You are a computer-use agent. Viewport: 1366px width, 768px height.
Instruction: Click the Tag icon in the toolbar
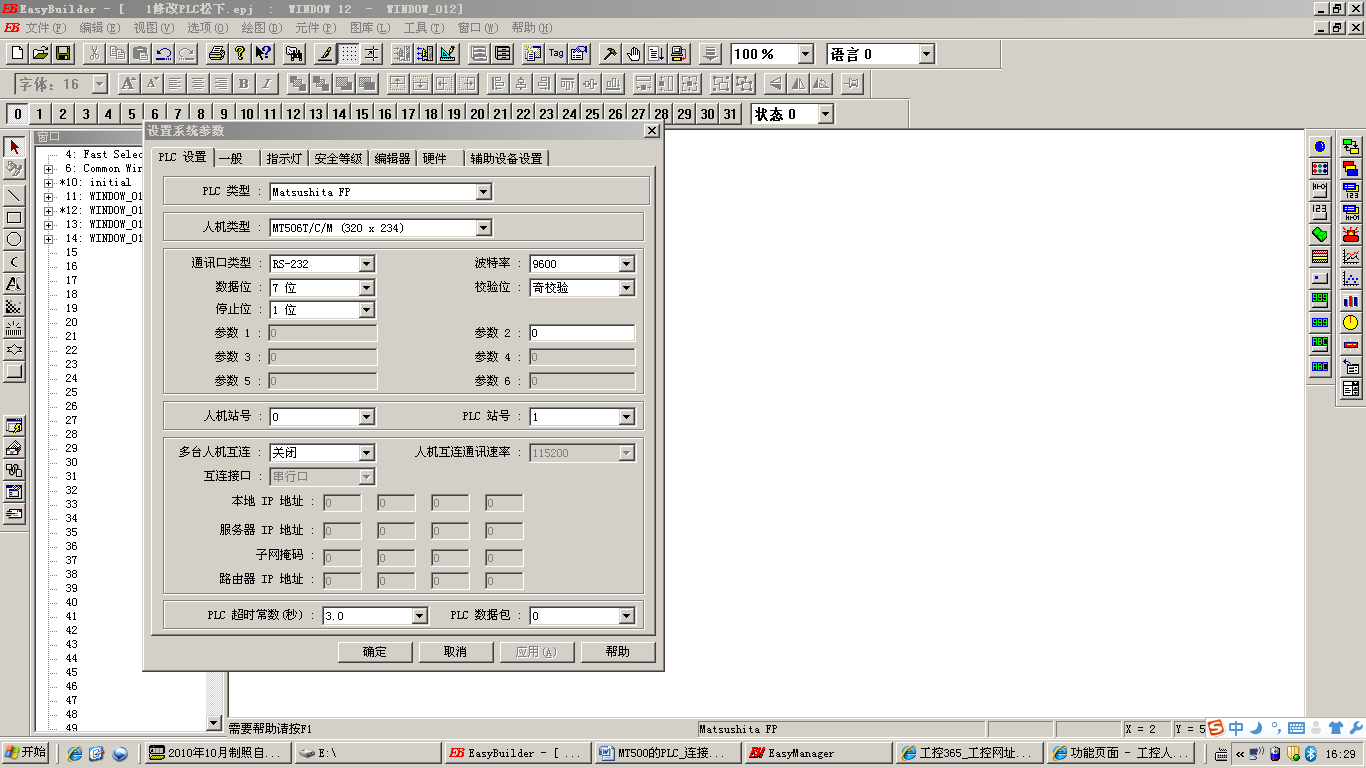pyautogui.click(x=556, y=54)
